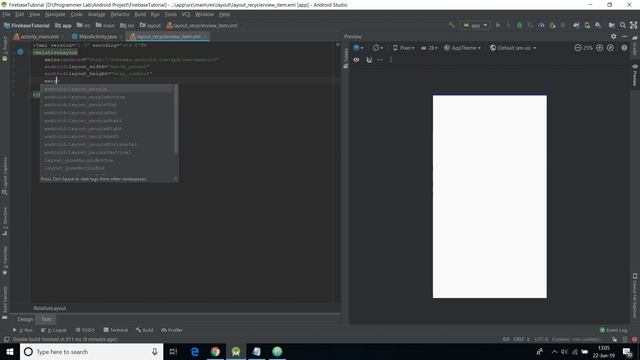Viewport: 640px width, 360px height.
Task: Choose android:layout_margin completion suggestion
Action: (107, 89)
